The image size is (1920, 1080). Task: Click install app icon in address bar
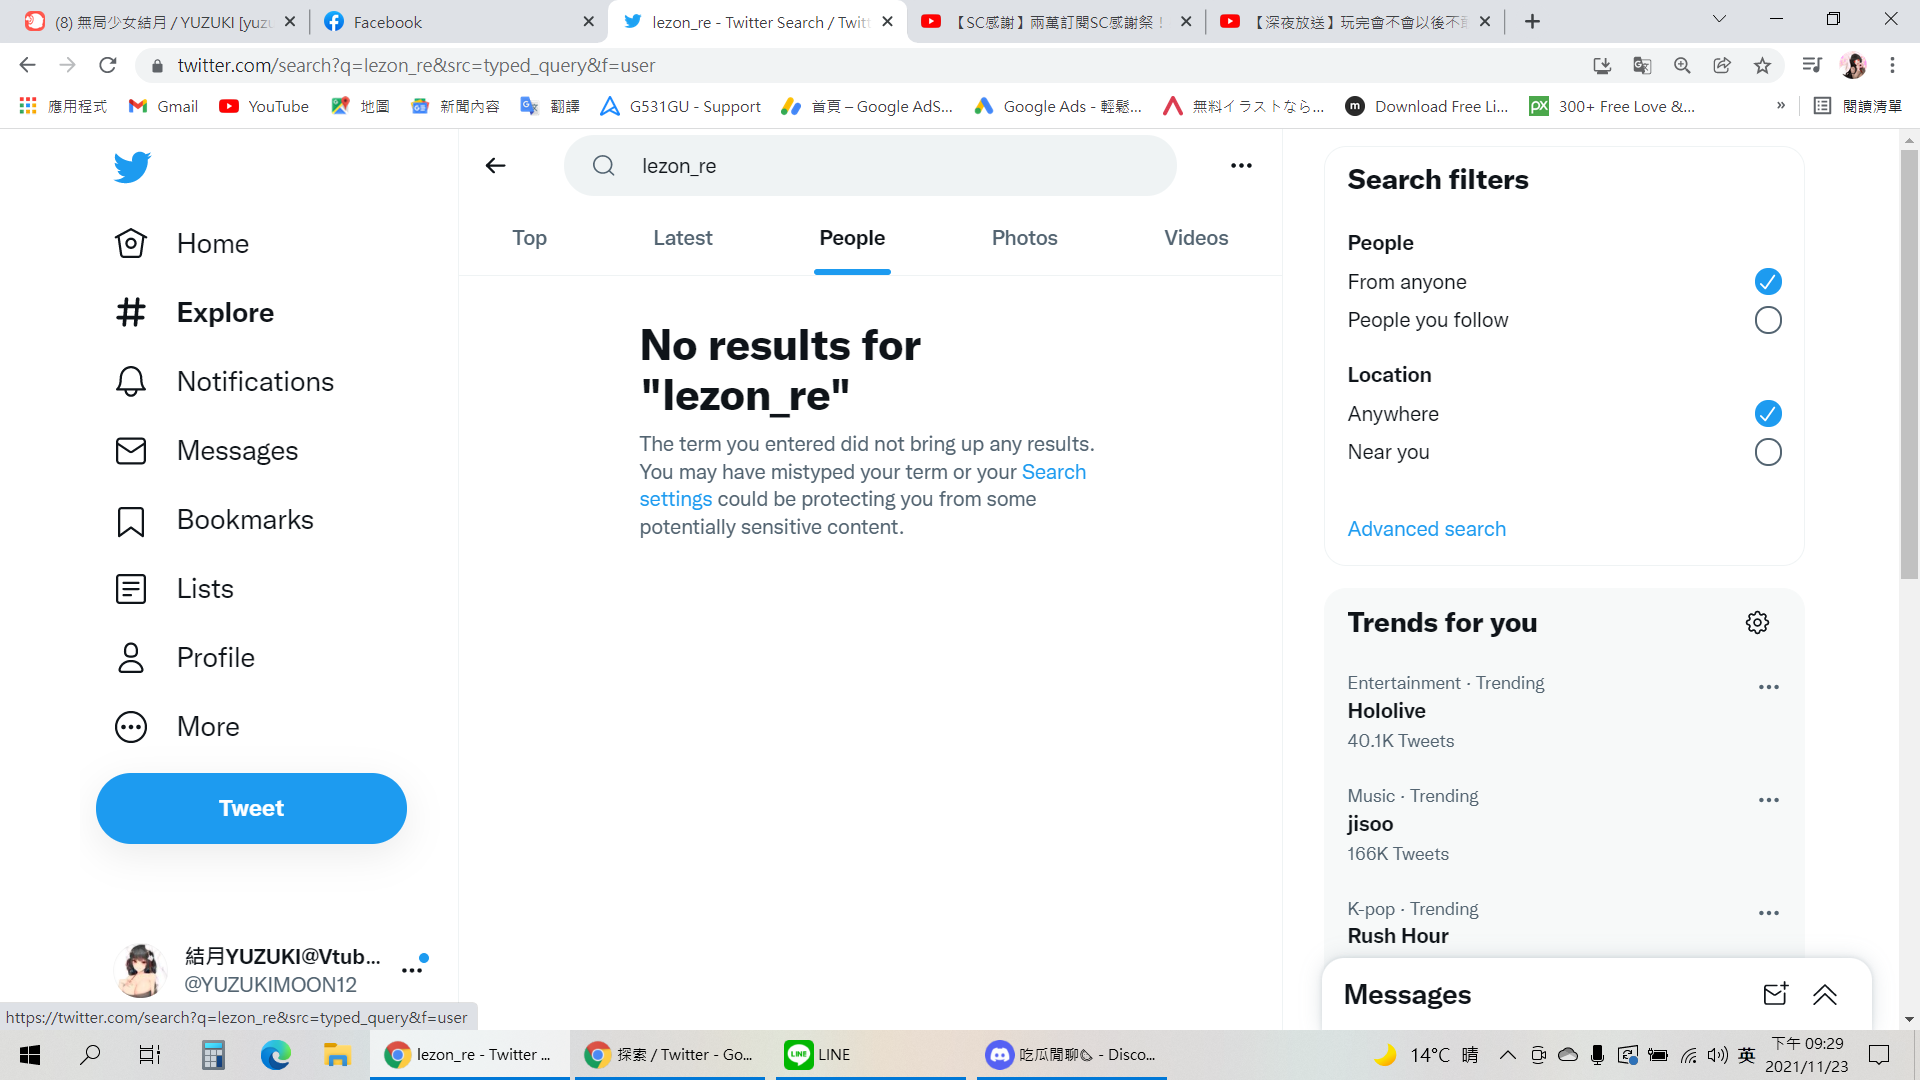(1602, 65)
